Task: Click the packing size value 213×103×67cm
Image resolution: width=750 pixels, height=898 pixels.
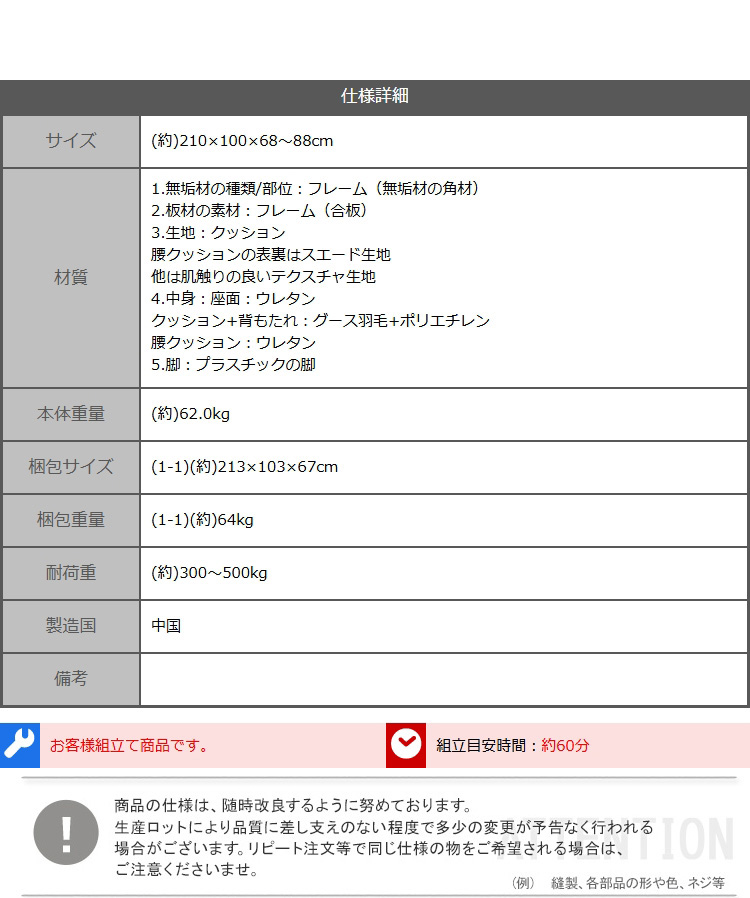Action: pyautogui.click(x=245, y=467)
